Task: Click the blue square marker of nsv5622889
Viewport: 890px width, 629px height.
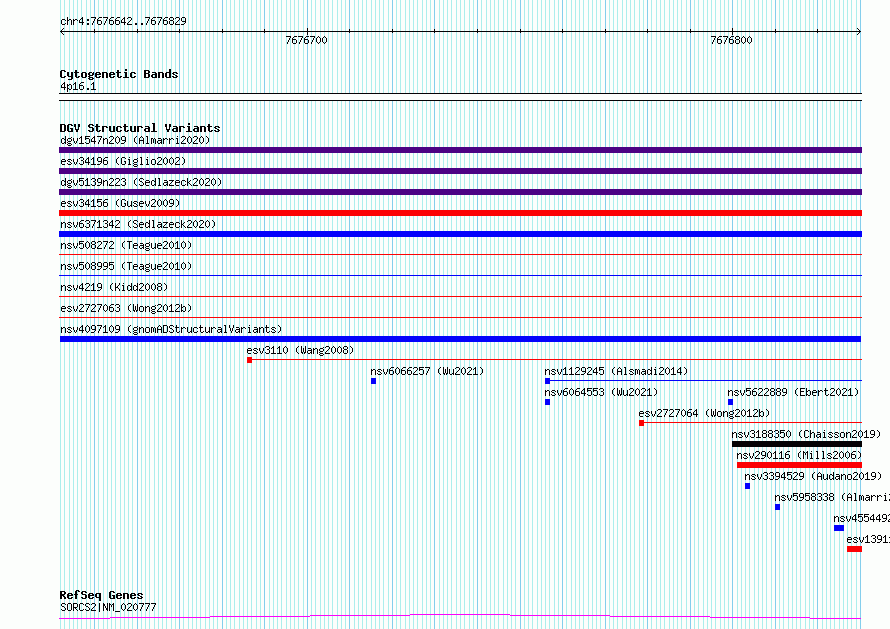Action: tap(731, 402)
